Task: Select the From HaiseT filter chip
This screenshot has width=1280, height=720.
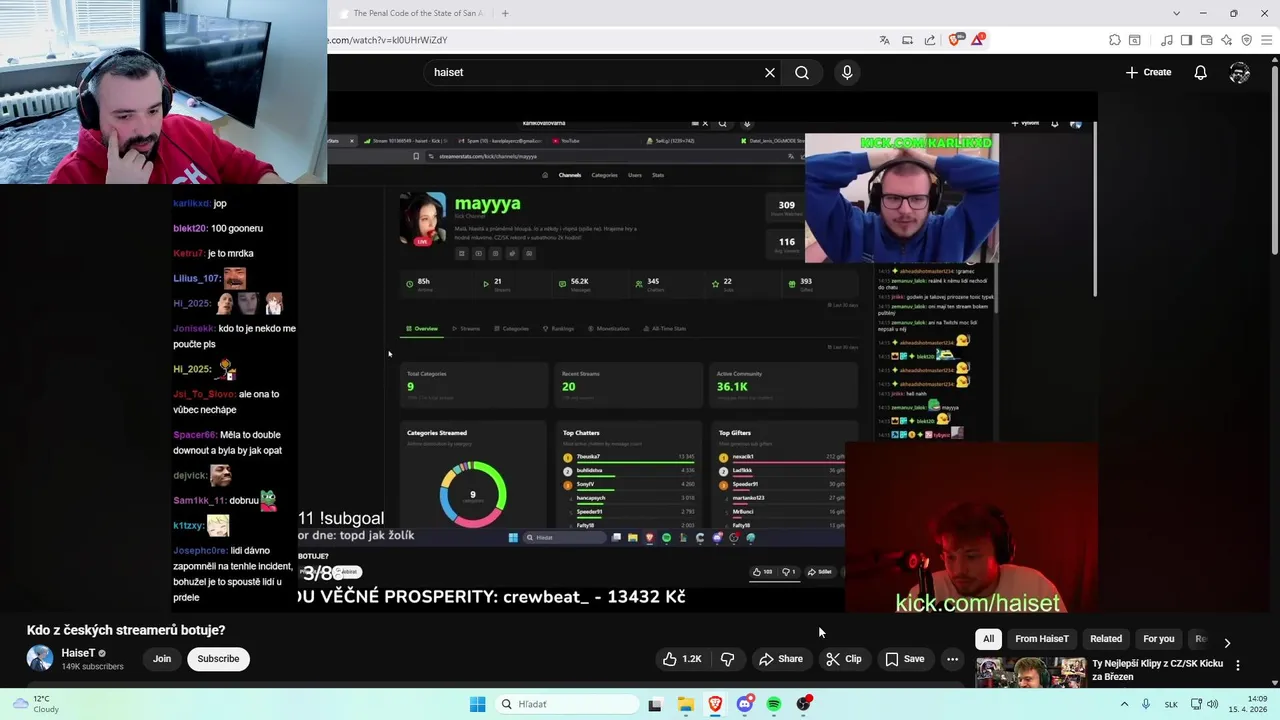Action: click(x=1042, y=639)
